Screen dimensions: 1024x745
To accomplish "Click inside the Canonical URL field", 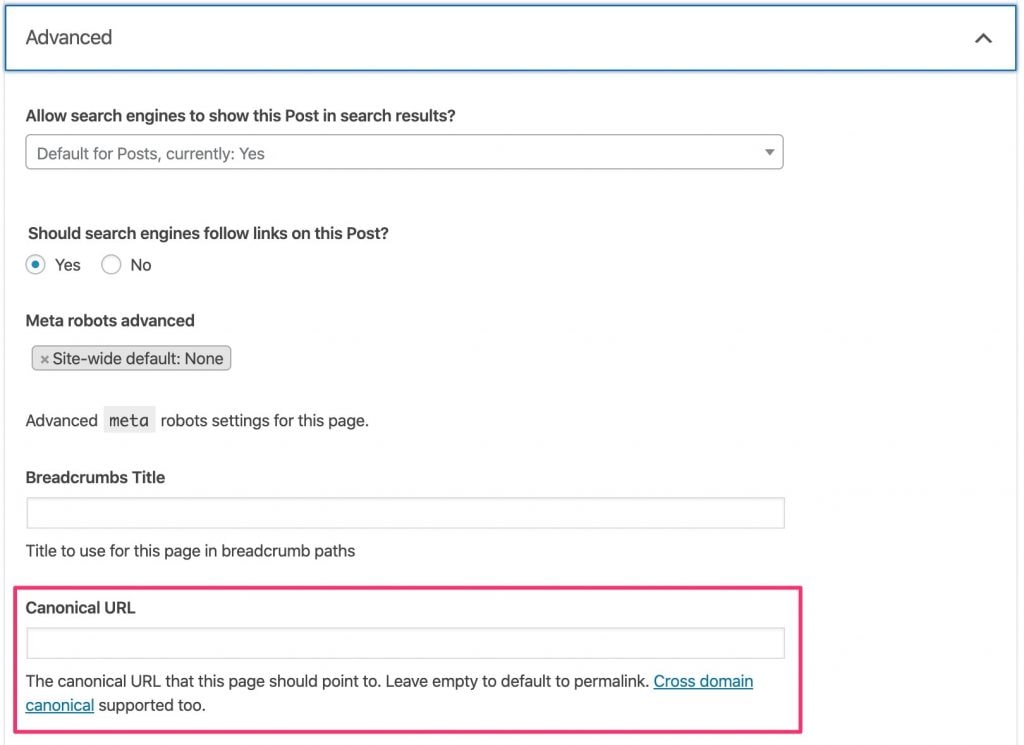I will coord(404,643).
